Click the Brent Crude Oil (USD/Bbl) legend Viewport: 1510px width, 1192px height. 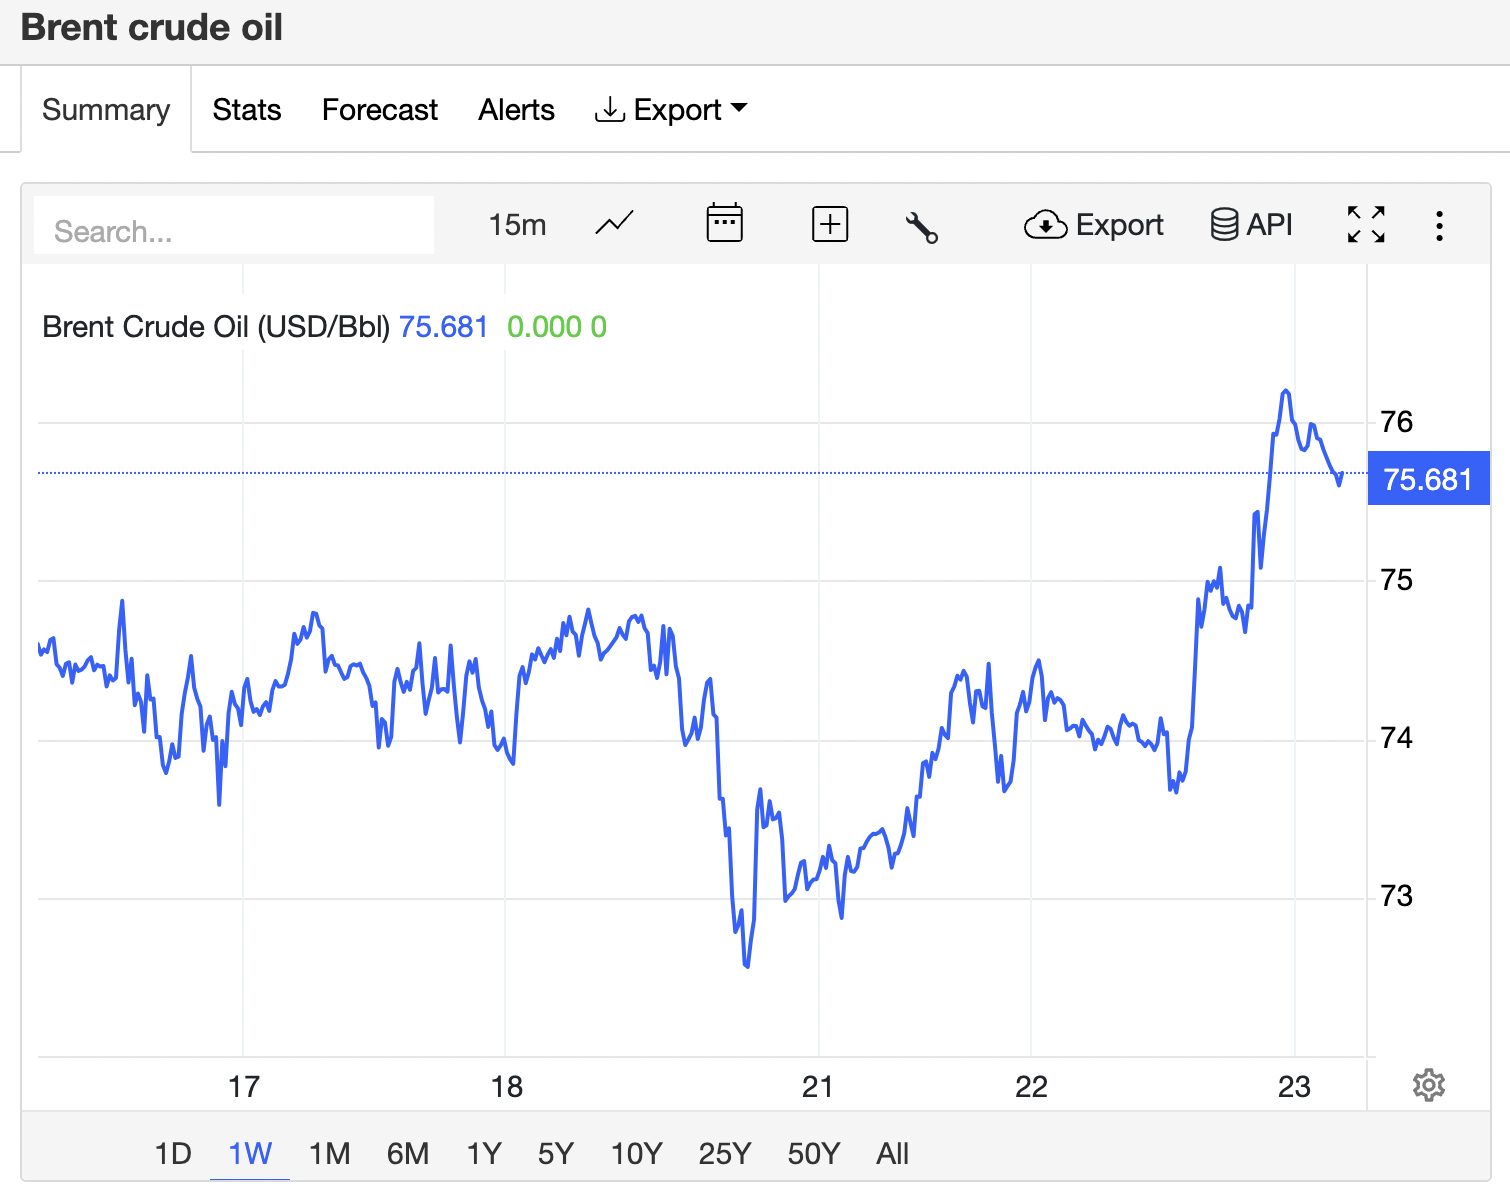coord(216,327)
